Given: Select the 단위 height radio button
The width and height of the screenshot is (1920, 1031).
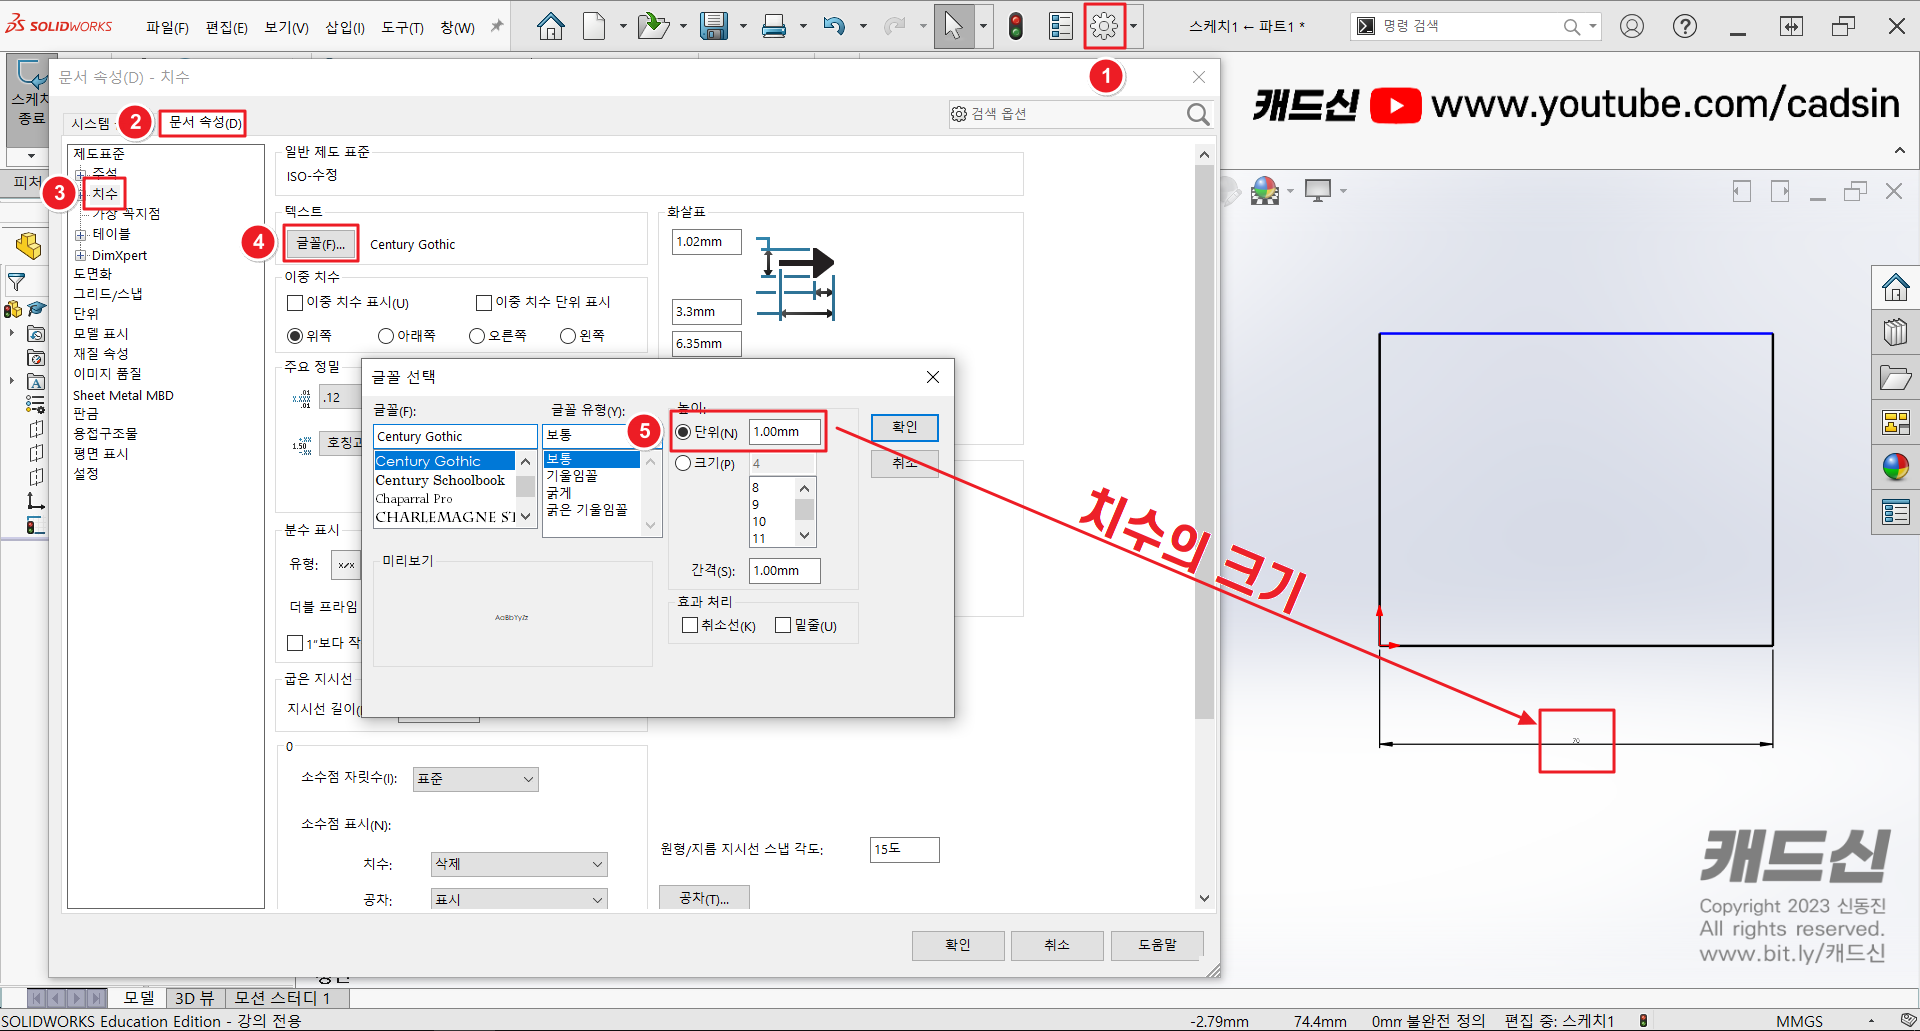Looking at the screenshot, I should [x=683, y=432].
